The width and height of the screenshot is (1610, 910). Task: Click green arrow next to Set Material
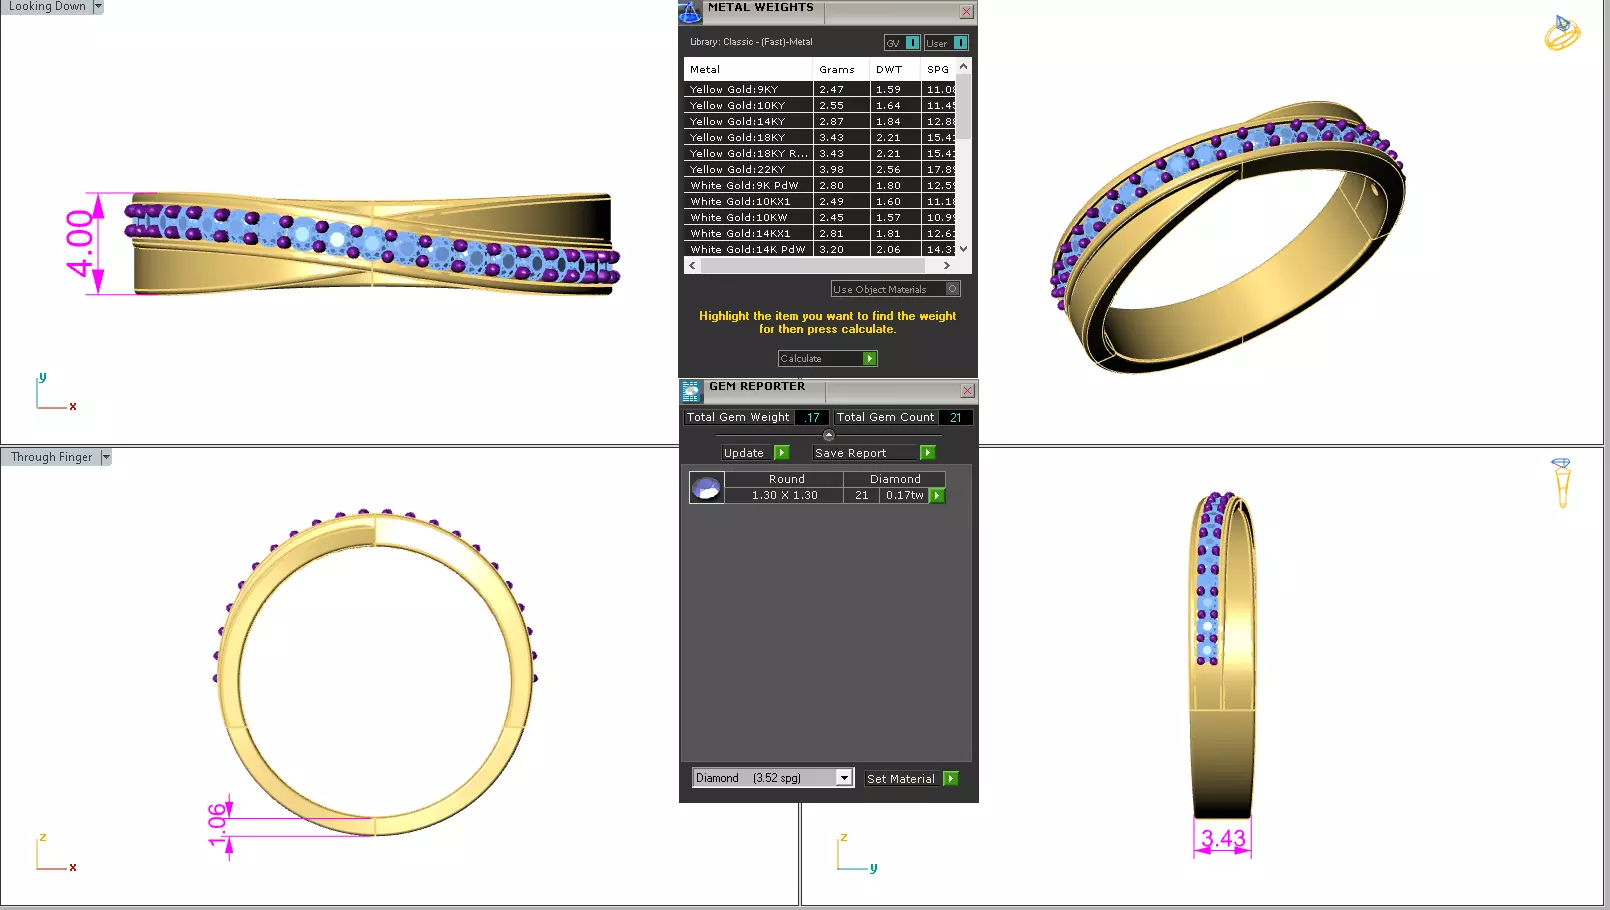point(950,779)
